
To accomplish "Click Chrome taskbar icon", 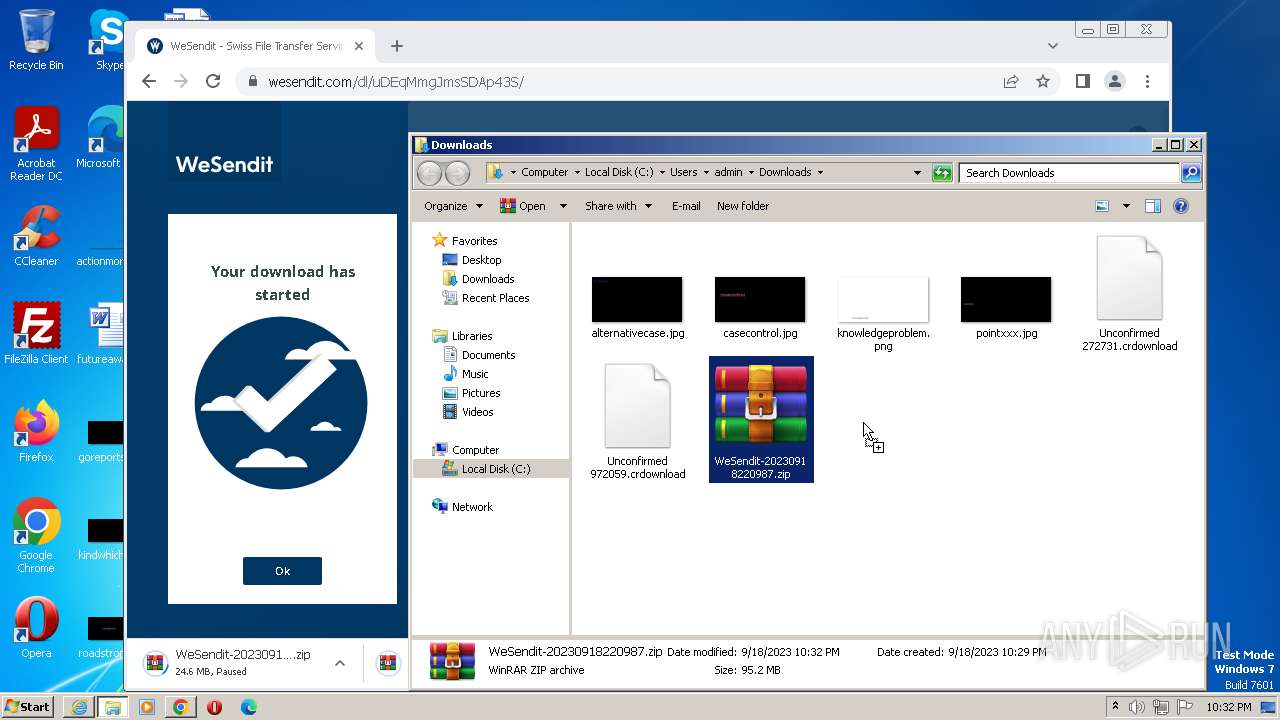I will pyautogui.click(x=180, y=707).
